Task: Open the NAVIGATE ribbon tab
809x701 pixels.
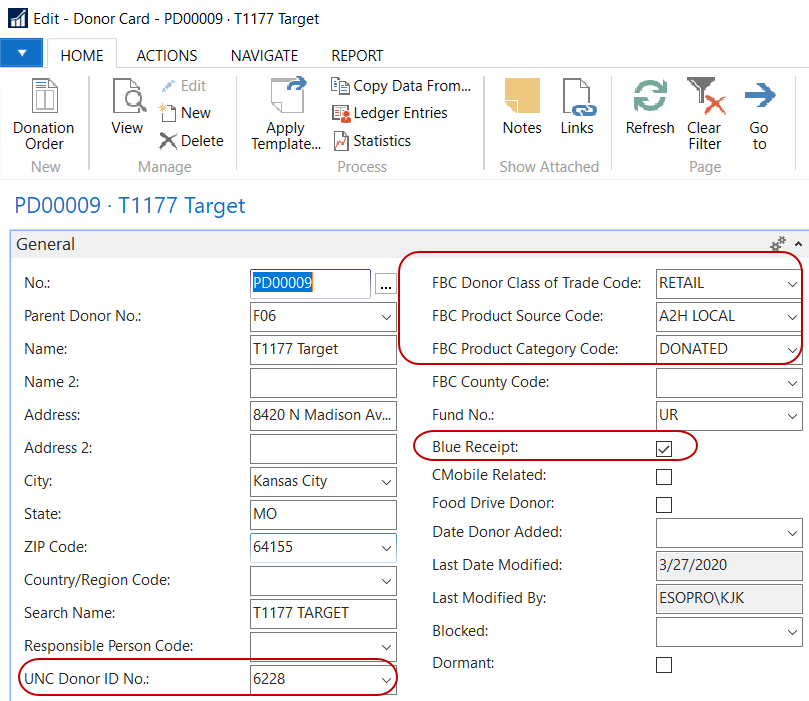Action: pyautogui.click(x=264, y=56)
